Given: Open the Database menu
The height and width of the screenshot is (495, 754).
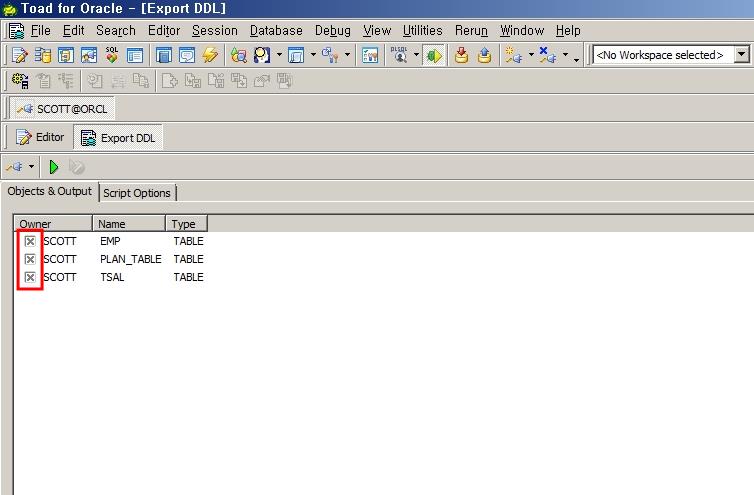Looking at the screenshot, I should (276, 30).
